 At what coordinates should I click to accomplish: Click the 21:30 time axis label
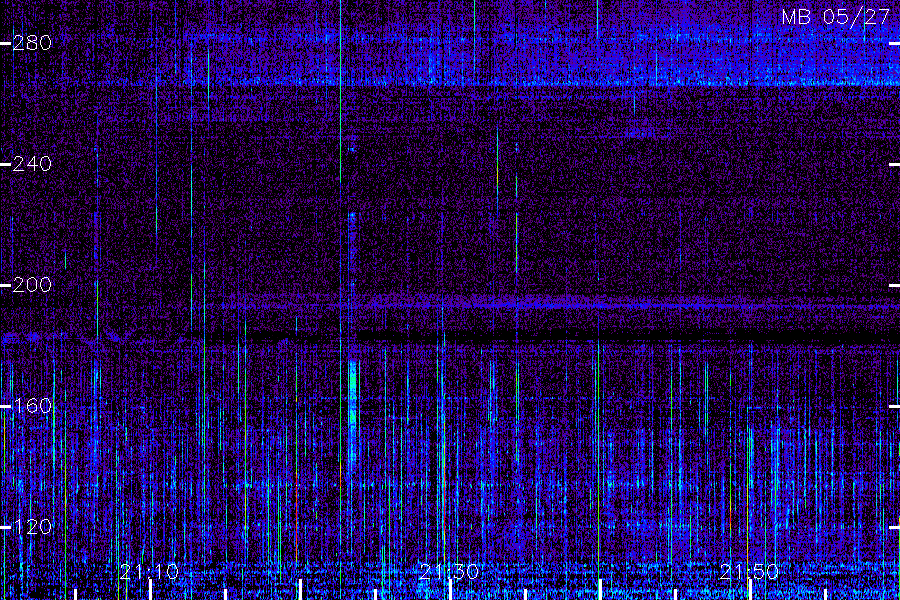tap(449, 572)
